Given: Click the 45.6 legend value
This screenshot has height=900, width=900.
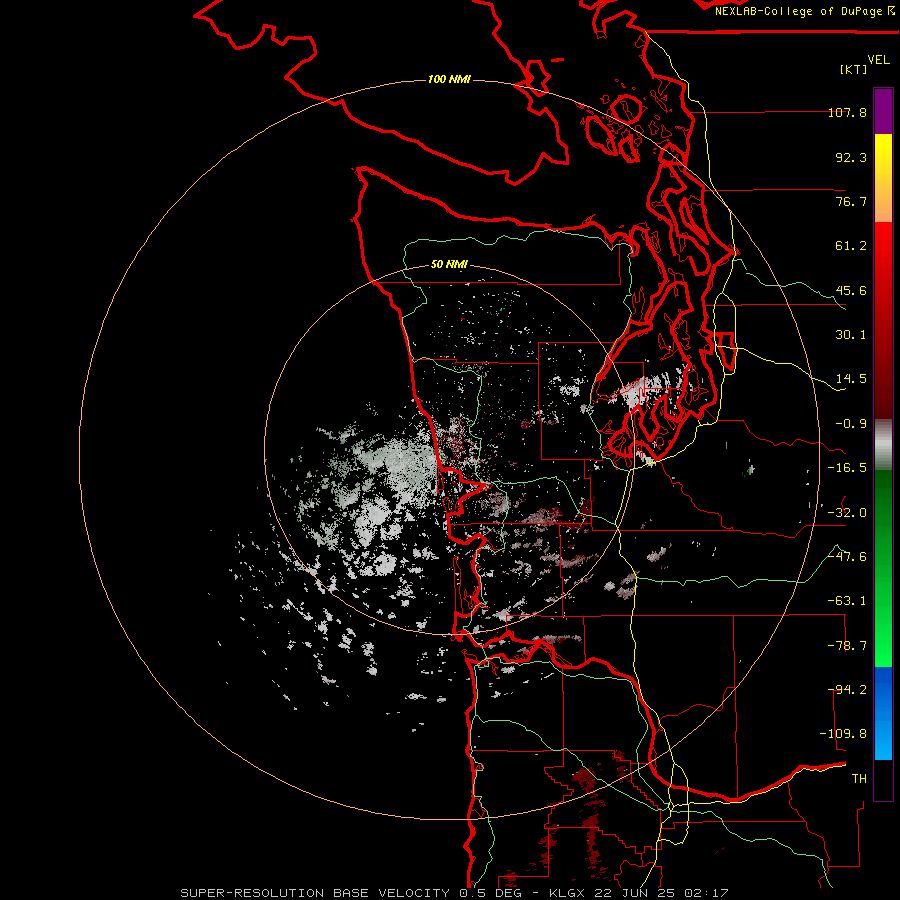Looking at the screenshot, I should [851, 290].
